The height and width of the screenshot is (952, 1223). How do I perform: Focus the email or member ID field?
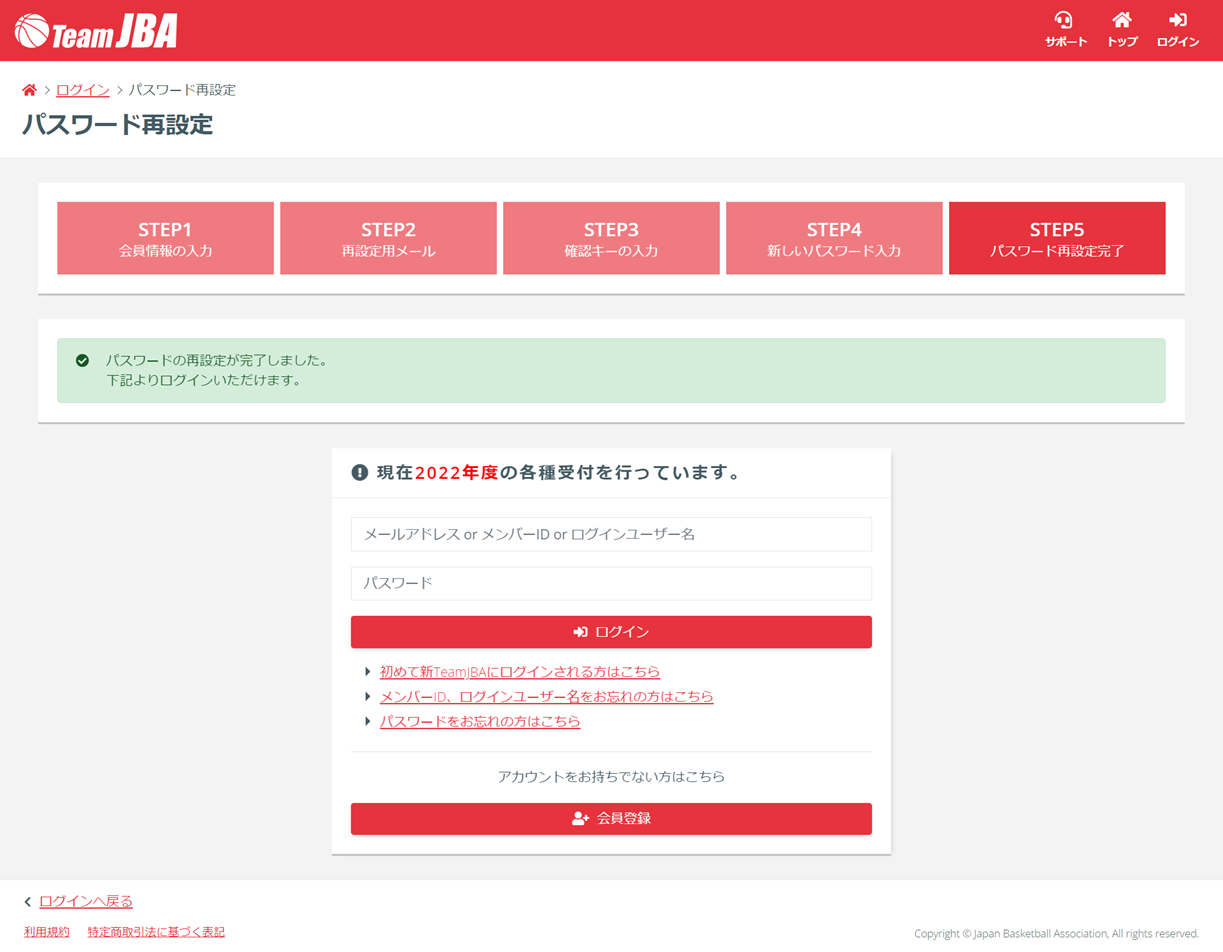tap(611, 534)
